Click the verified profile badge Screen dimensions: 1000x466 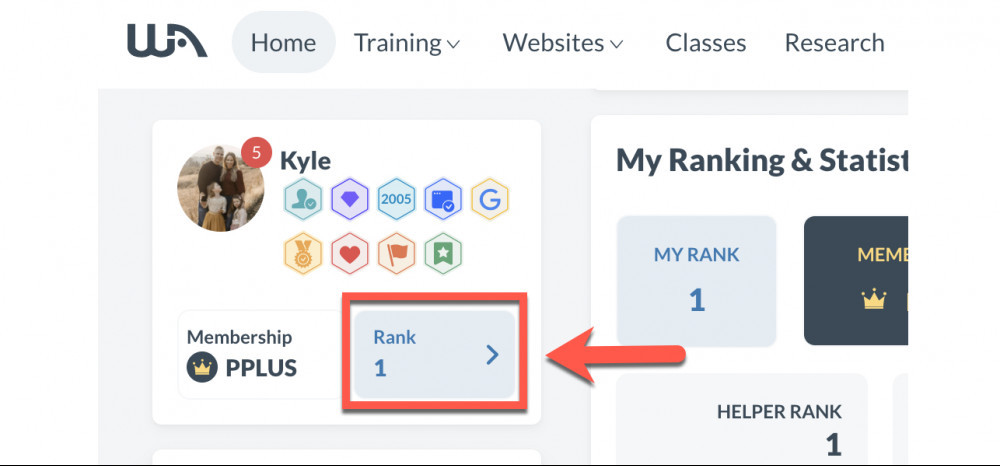[302, 199]
